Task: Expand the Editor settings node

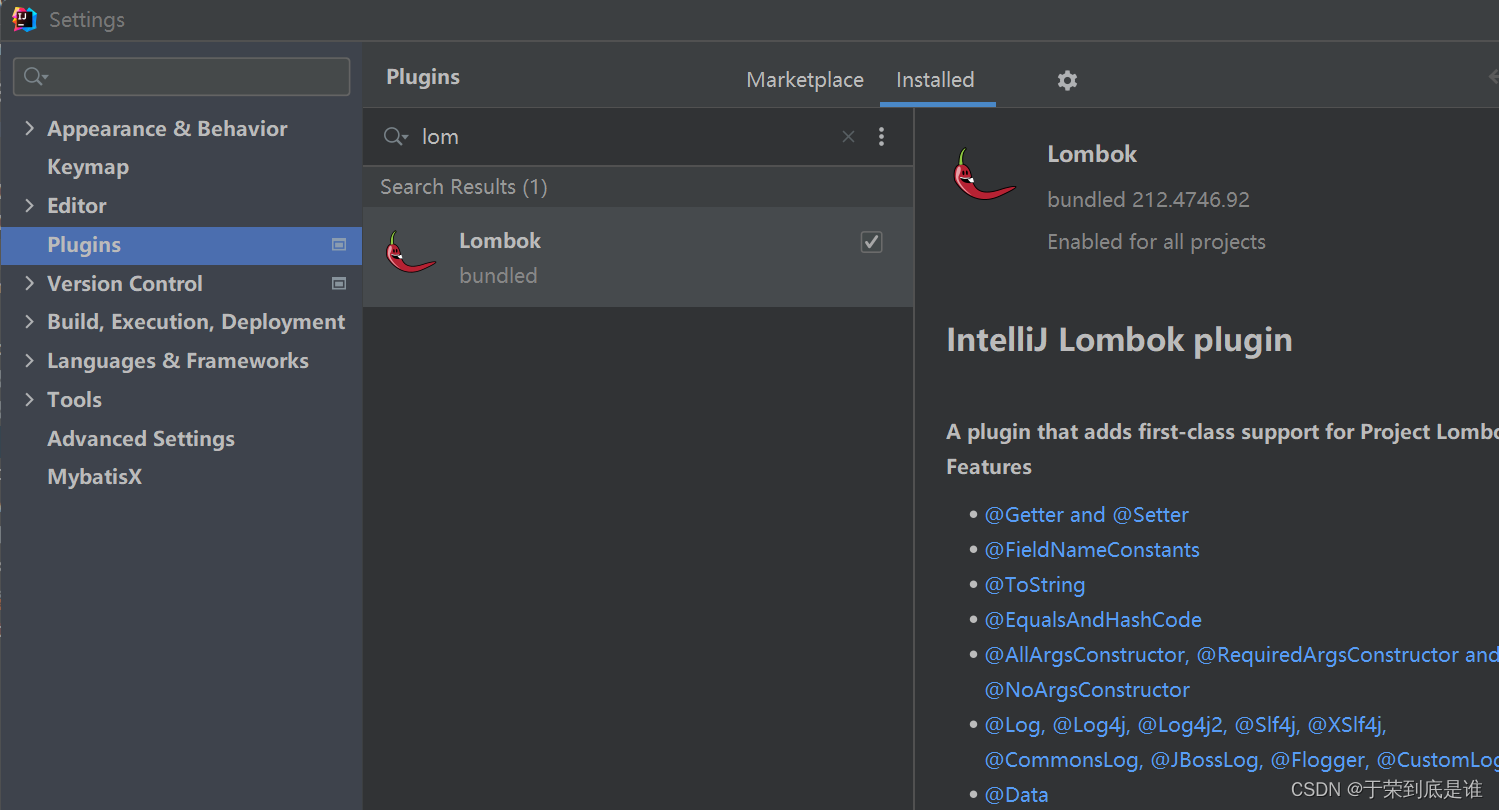Action: (x=29, y=206)
